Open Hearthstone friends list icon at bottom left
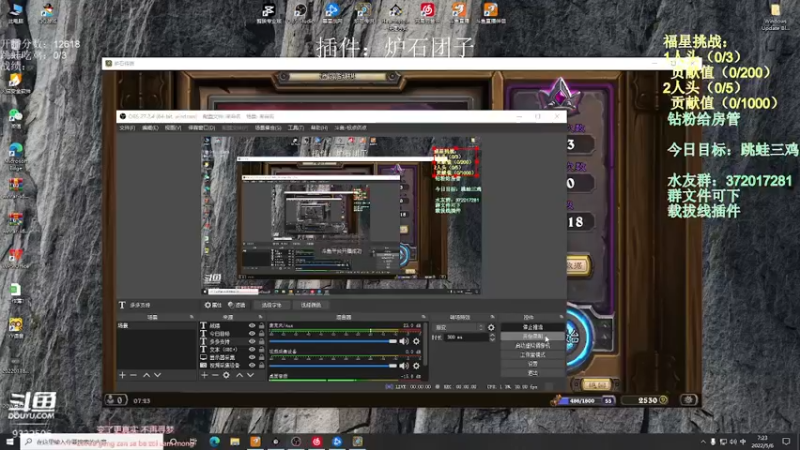The width and height of the screenshot is (800, 450). point(115,400)
